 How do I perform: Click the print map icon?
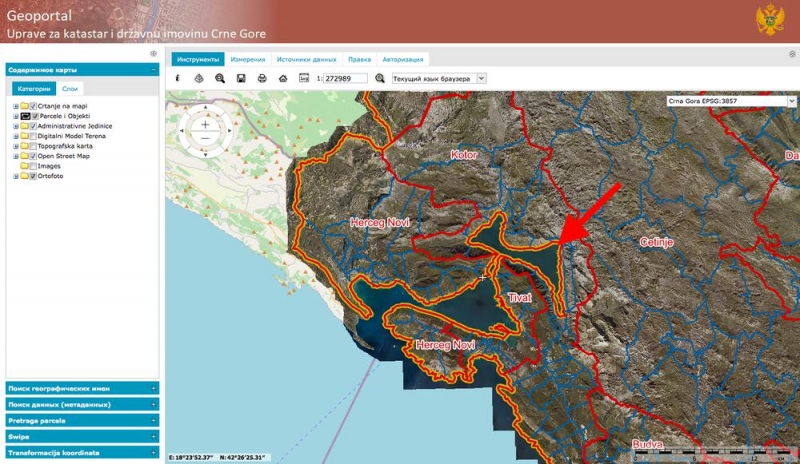click(262, 78)
